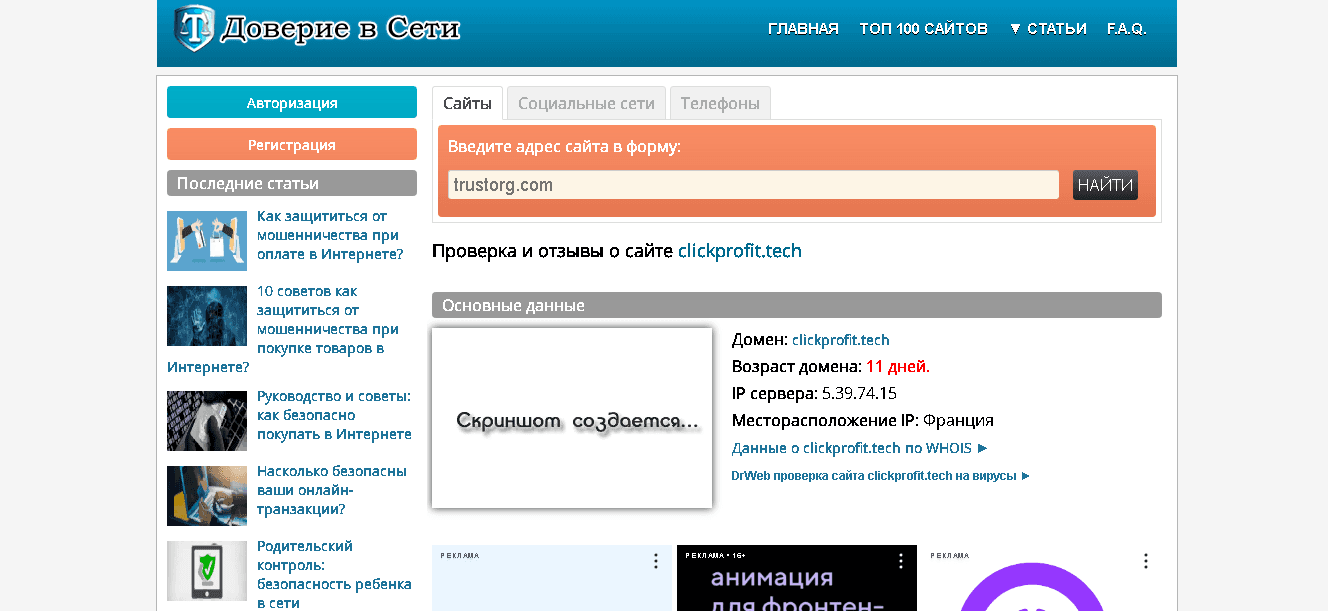
Task: Click the padlock image next to «Руководство и советы»
Action: [x=206, y=421]
